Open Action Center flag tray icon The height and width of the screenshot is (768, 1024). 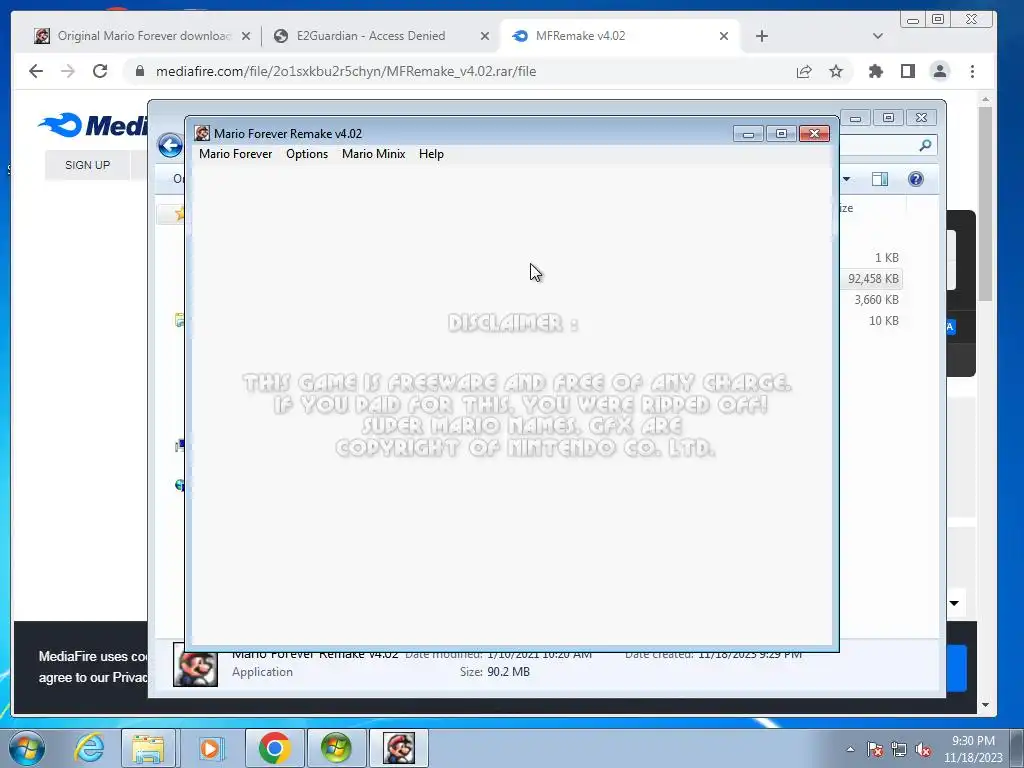(874, 749)
